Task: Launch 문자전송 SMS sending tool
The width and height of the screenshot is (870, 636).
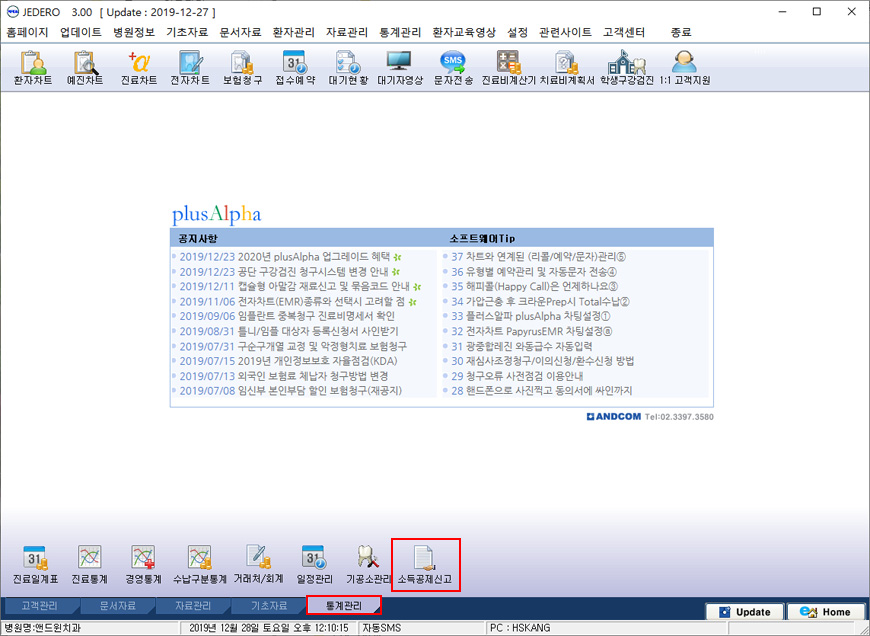Action: [453, 68]
